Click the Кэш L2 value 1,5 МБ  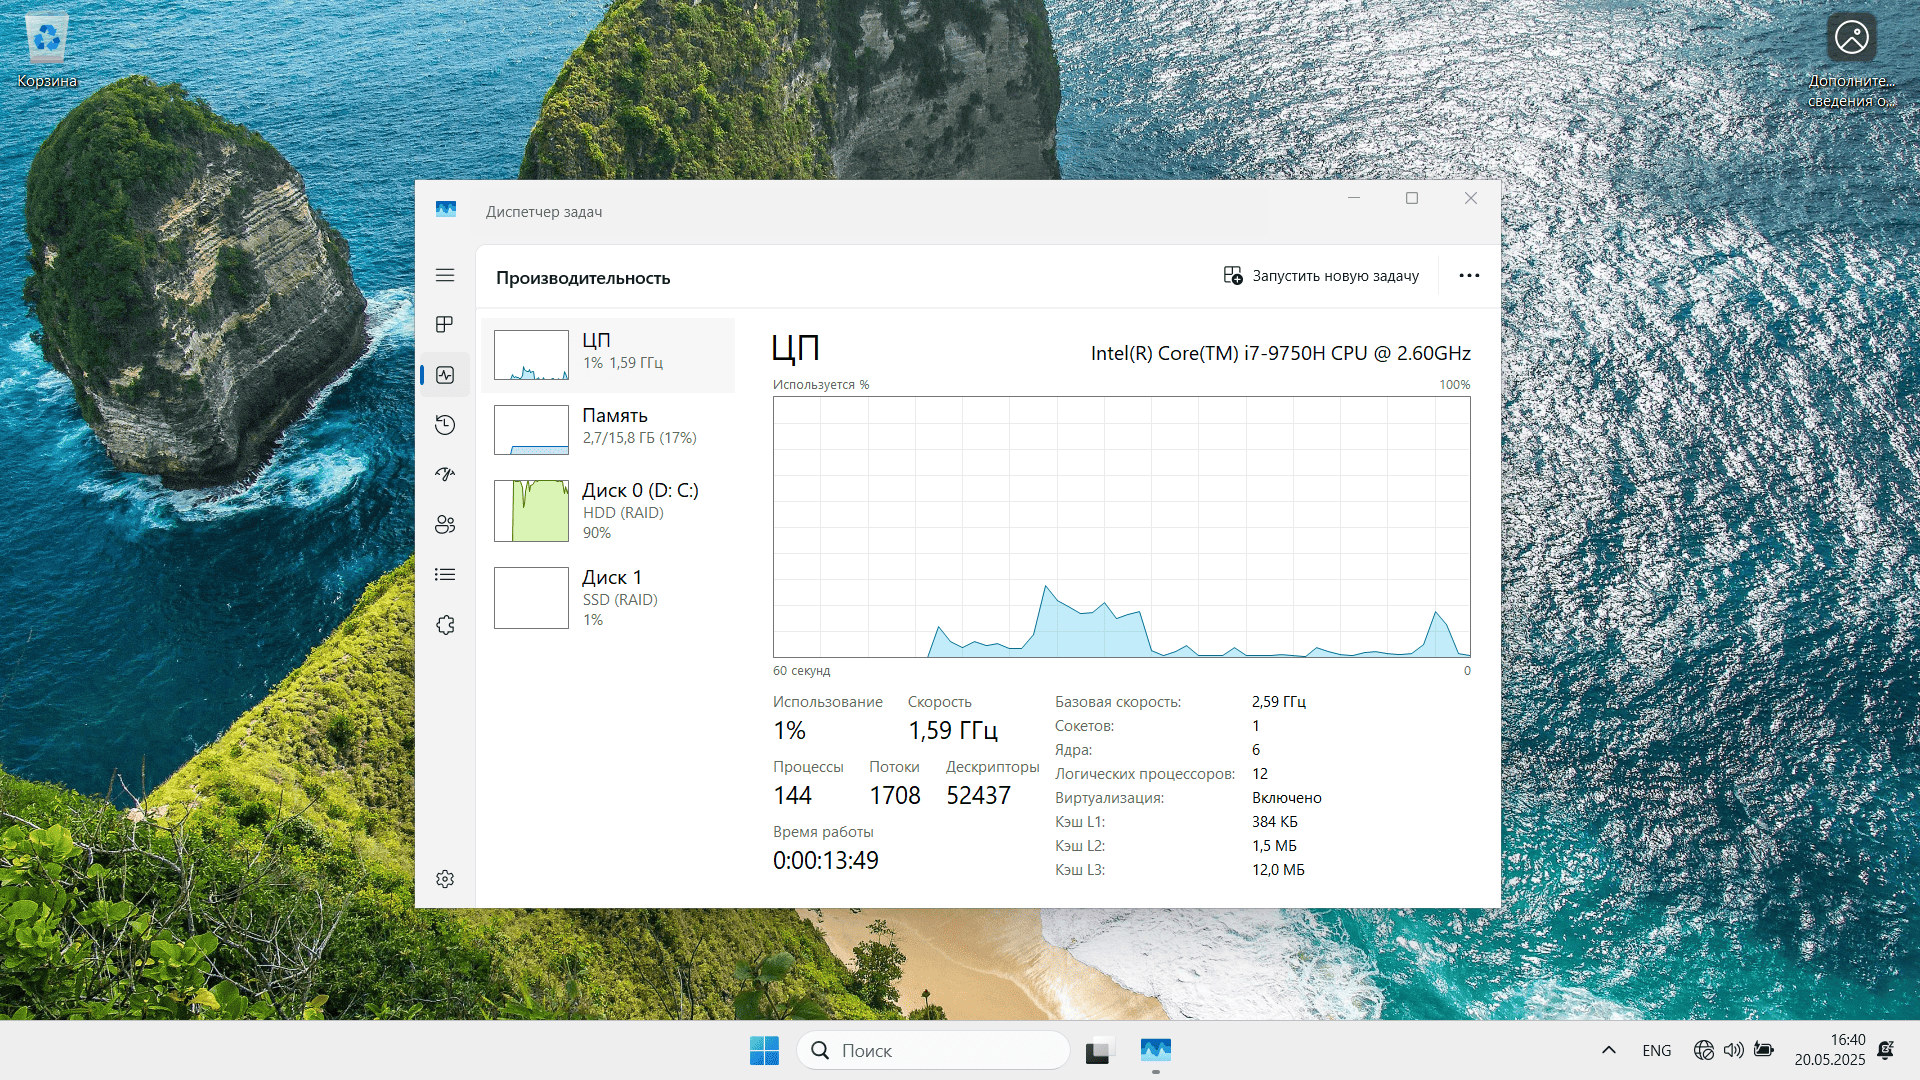pyautogui.click(x=1275, y=846)
